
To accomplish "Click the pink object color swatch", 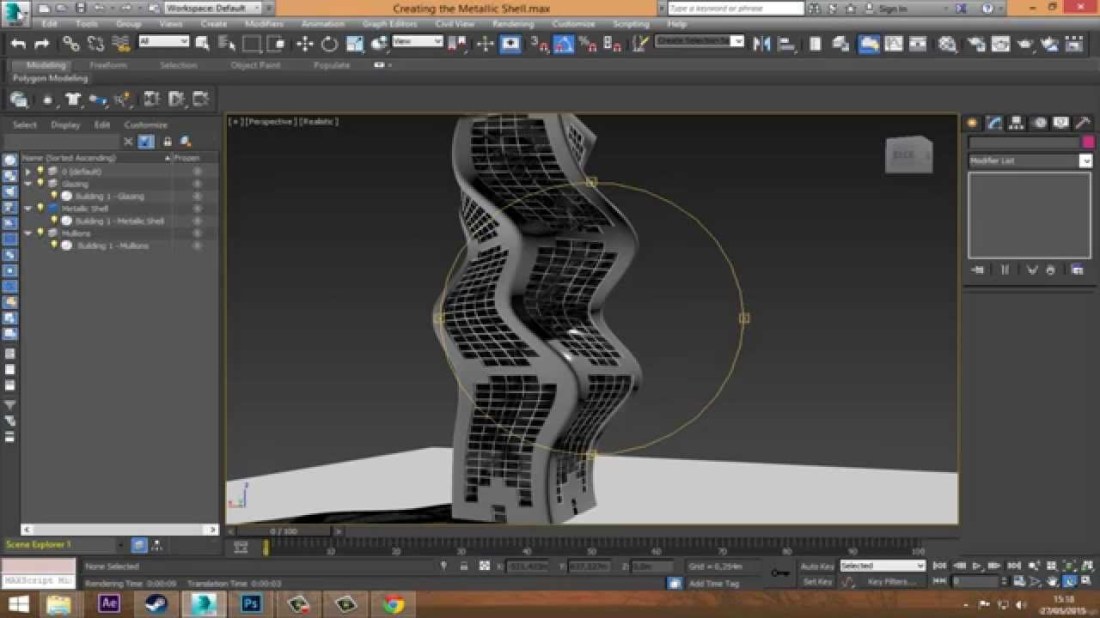I will 1088,143.
